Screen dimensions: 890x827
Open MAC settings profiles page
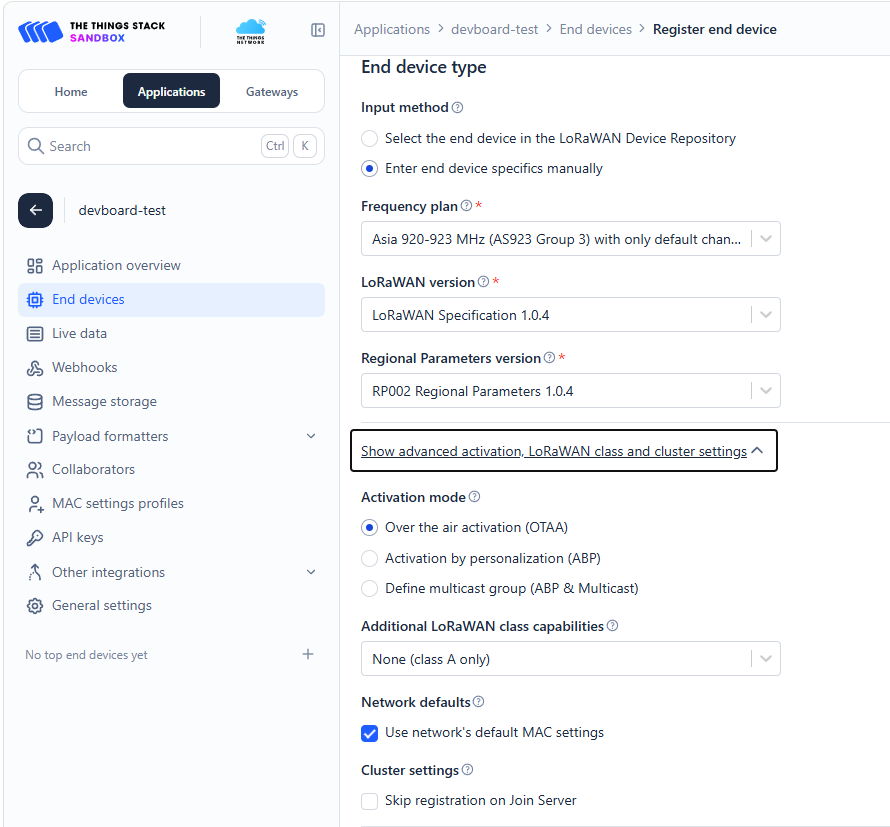(x=171, y=503)
